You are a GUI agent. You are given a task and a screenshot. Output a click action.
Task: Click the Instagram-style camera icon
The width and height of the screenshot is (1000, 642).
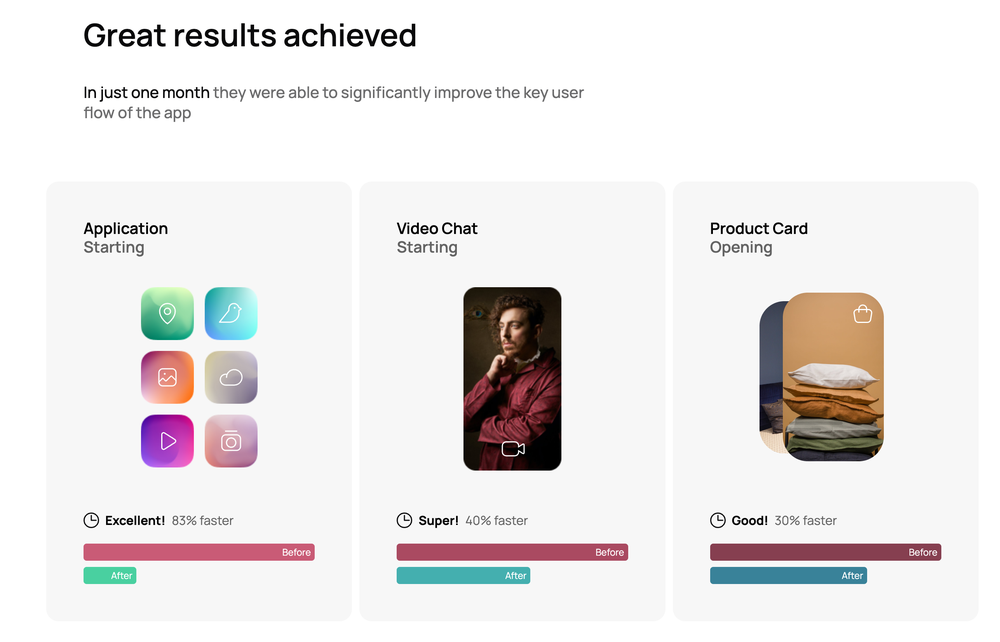point(231,441)
